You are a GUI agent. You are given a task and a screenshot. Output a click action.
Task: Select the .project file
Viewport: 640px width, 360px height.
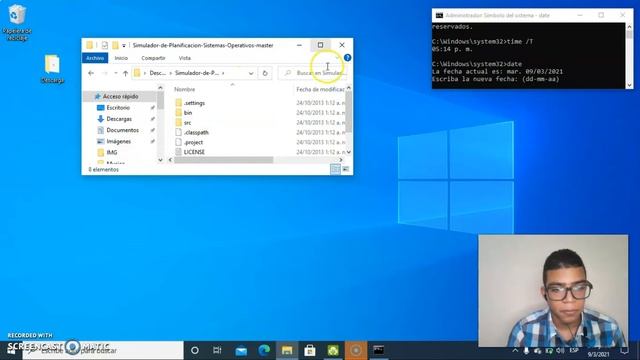(193, 142)
